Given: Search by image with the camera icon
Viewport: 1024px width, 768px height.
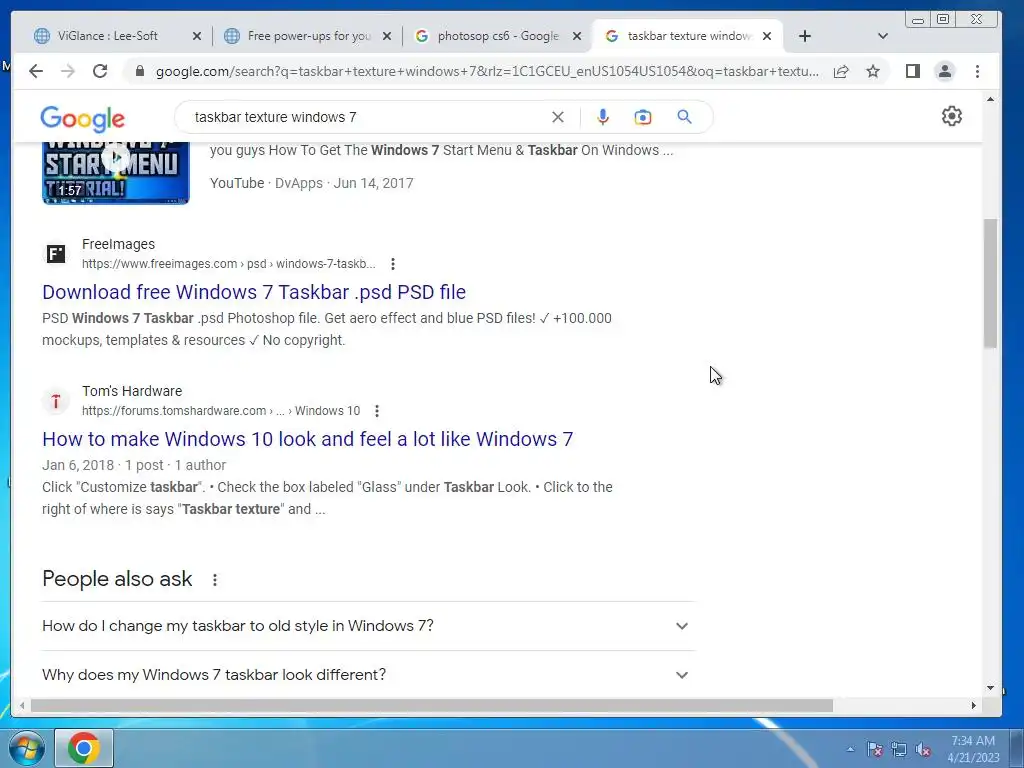Looking at the screenshot, I should pyautogui.click(x=643, y=117).
